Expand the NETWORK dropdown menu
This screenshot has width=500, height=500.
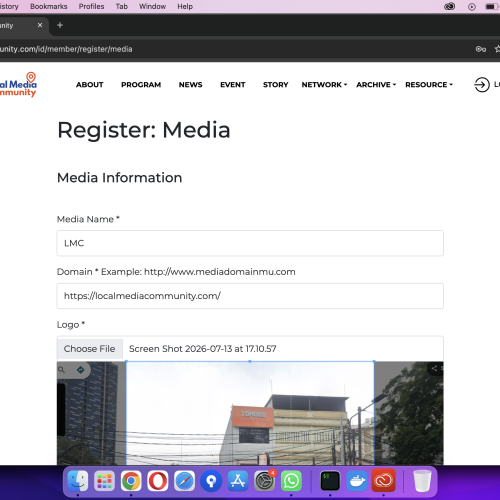324,85
